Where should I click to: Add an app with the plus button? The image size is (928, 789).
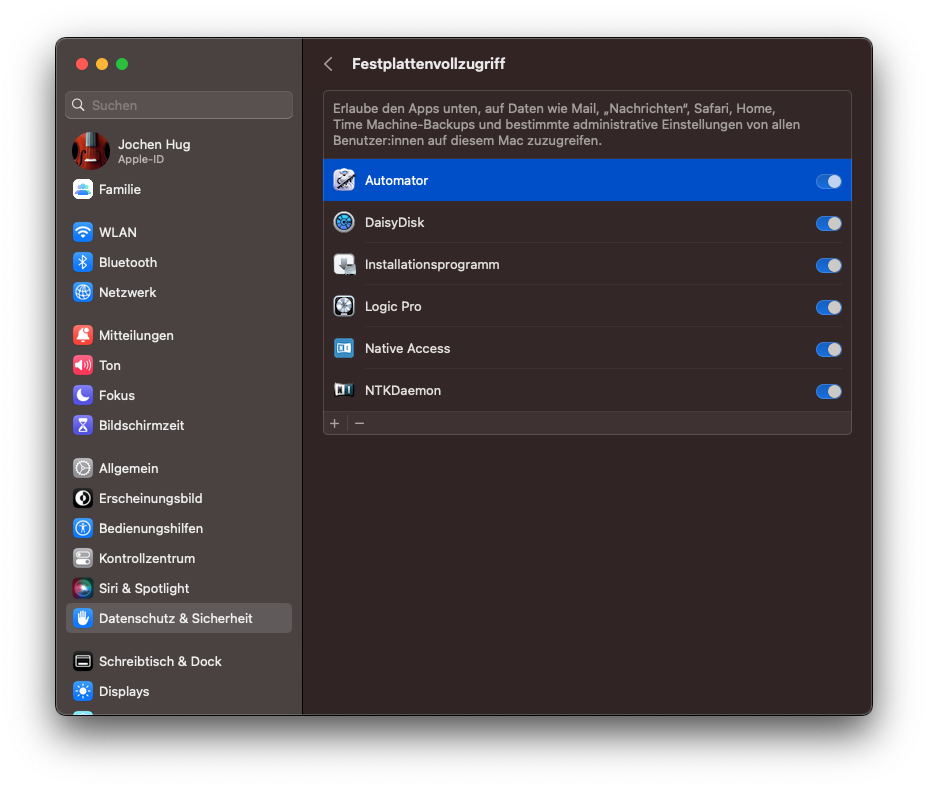coord(335,423)
